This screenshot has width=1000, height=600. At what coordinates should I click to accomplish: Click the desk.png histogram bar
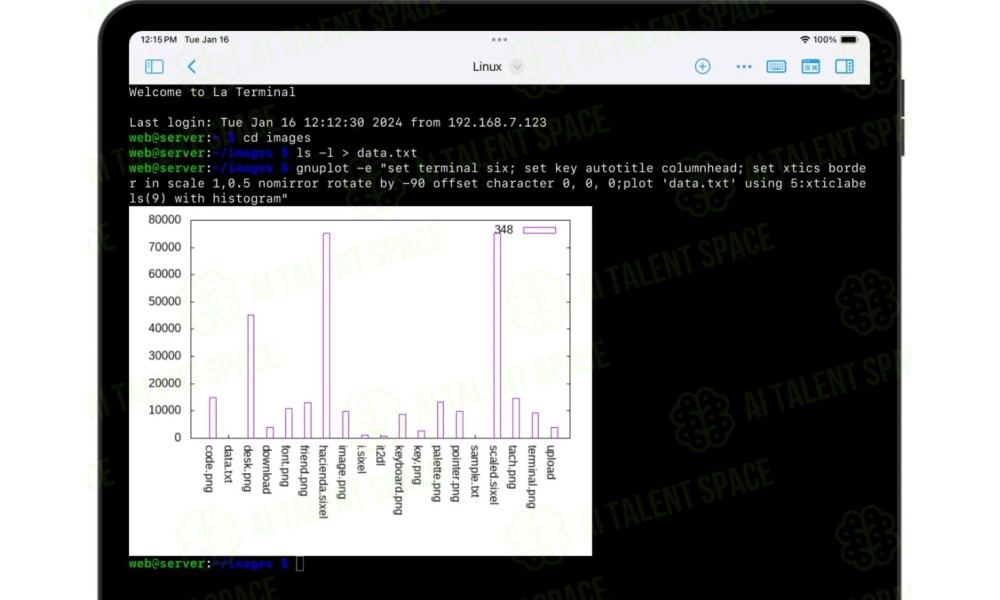251,376
